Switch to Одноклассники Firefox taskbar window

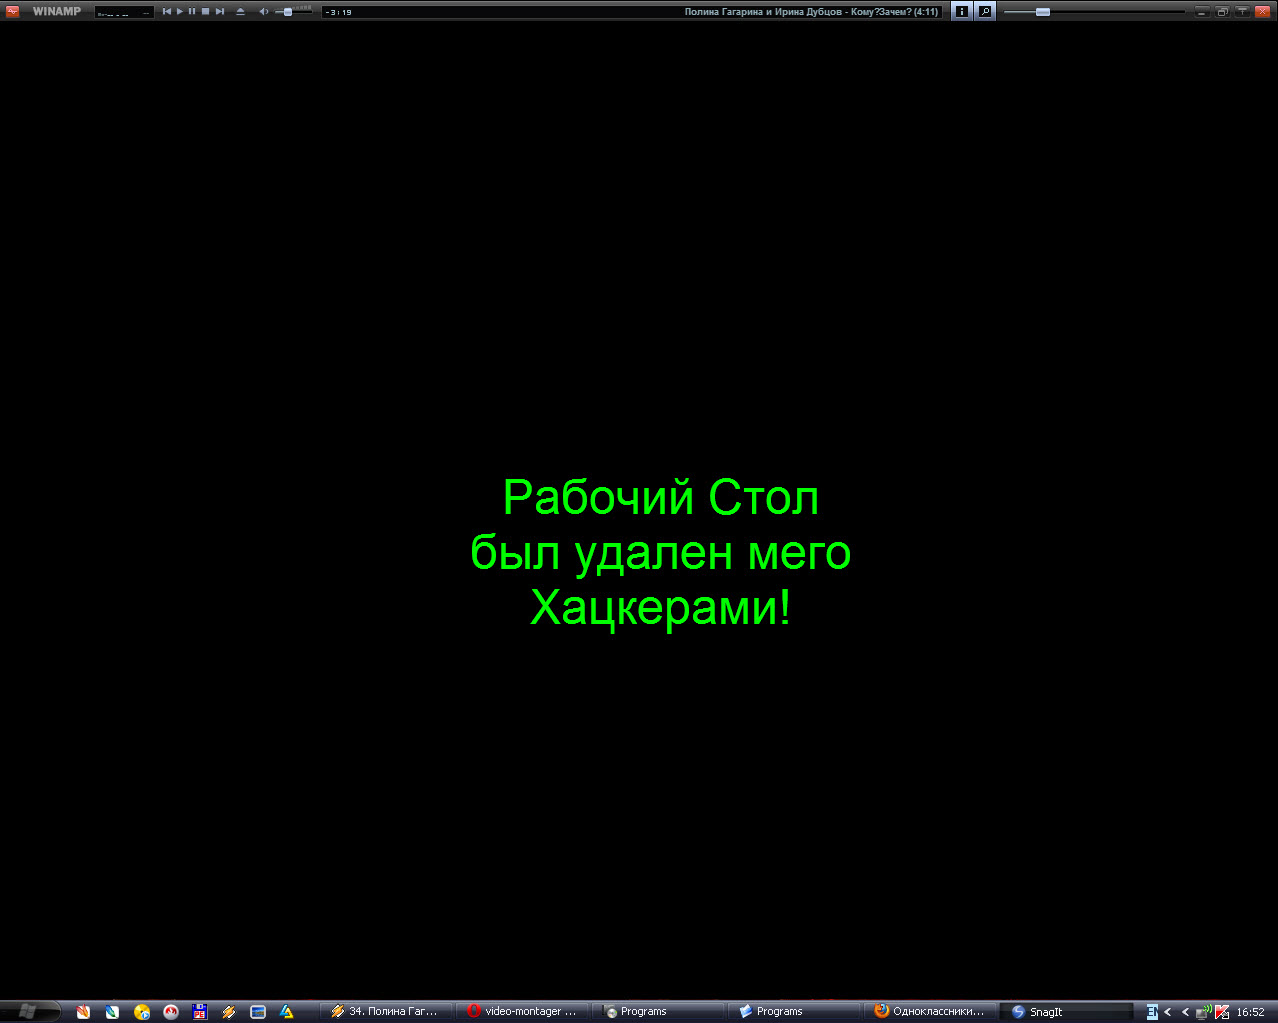point(930,1011)
